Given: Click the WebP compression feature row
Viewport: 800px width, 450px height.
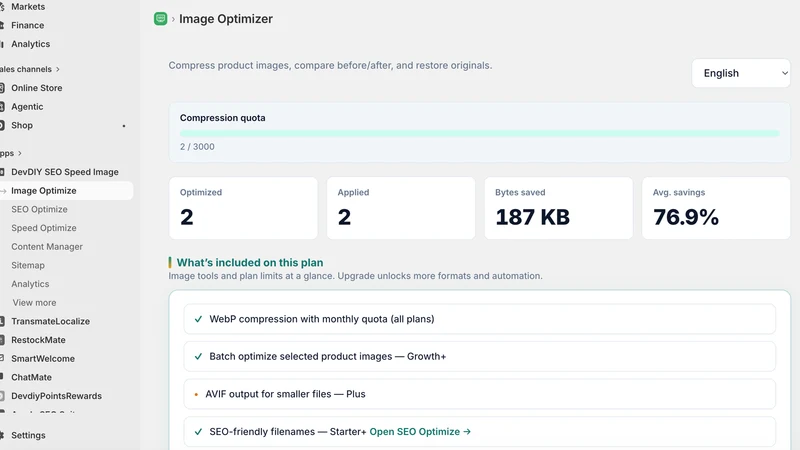Looking at the screenshot, I should tap(480, 319).
